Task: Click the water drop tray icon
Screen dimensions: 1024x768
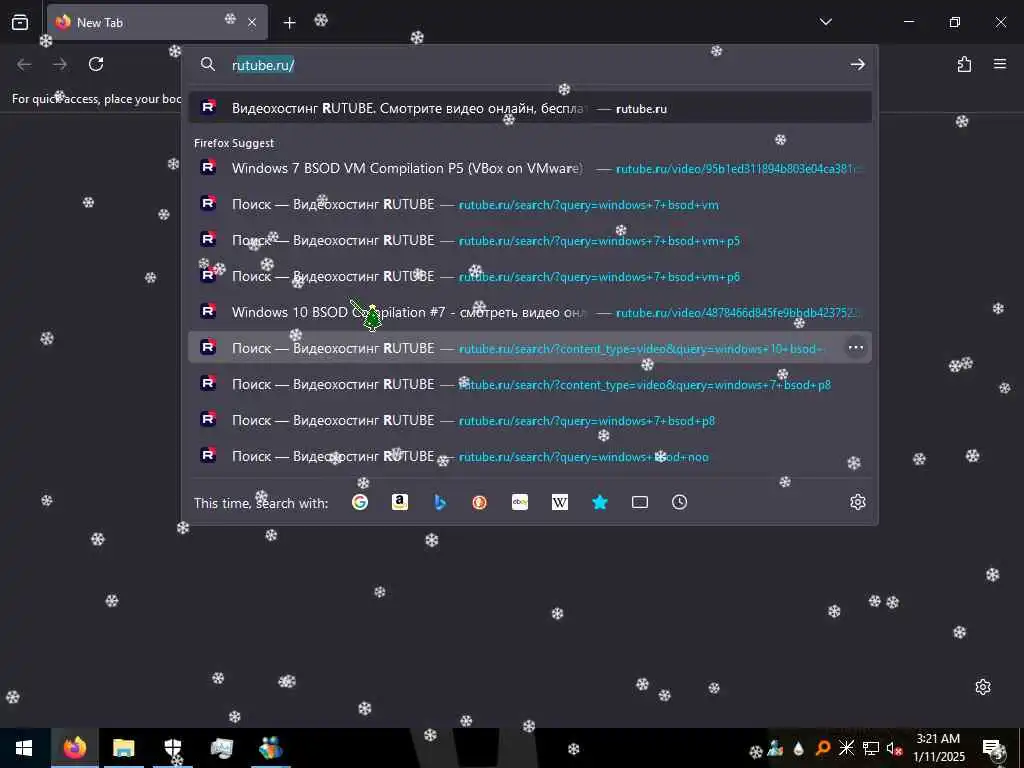Action: [x=799, y=748]
